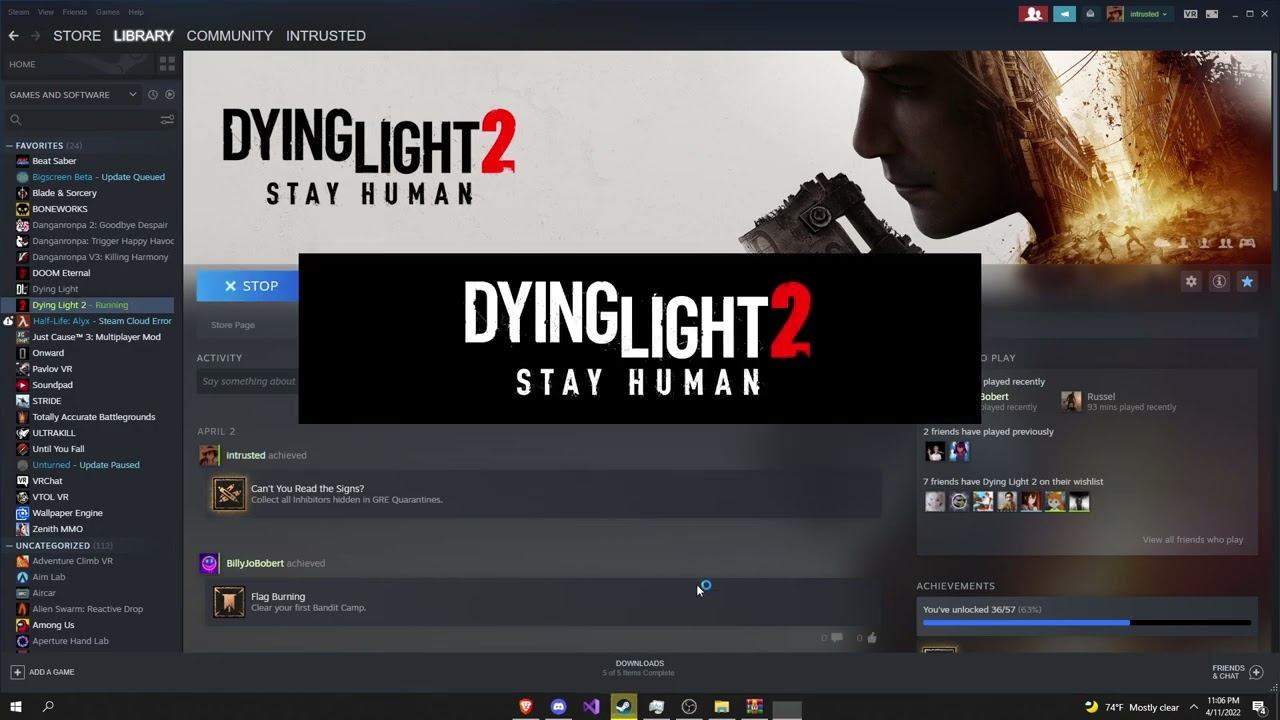Screen dimensions: 1280x720
Task: Show game information icon
Action: click(x=1219, y=282)
